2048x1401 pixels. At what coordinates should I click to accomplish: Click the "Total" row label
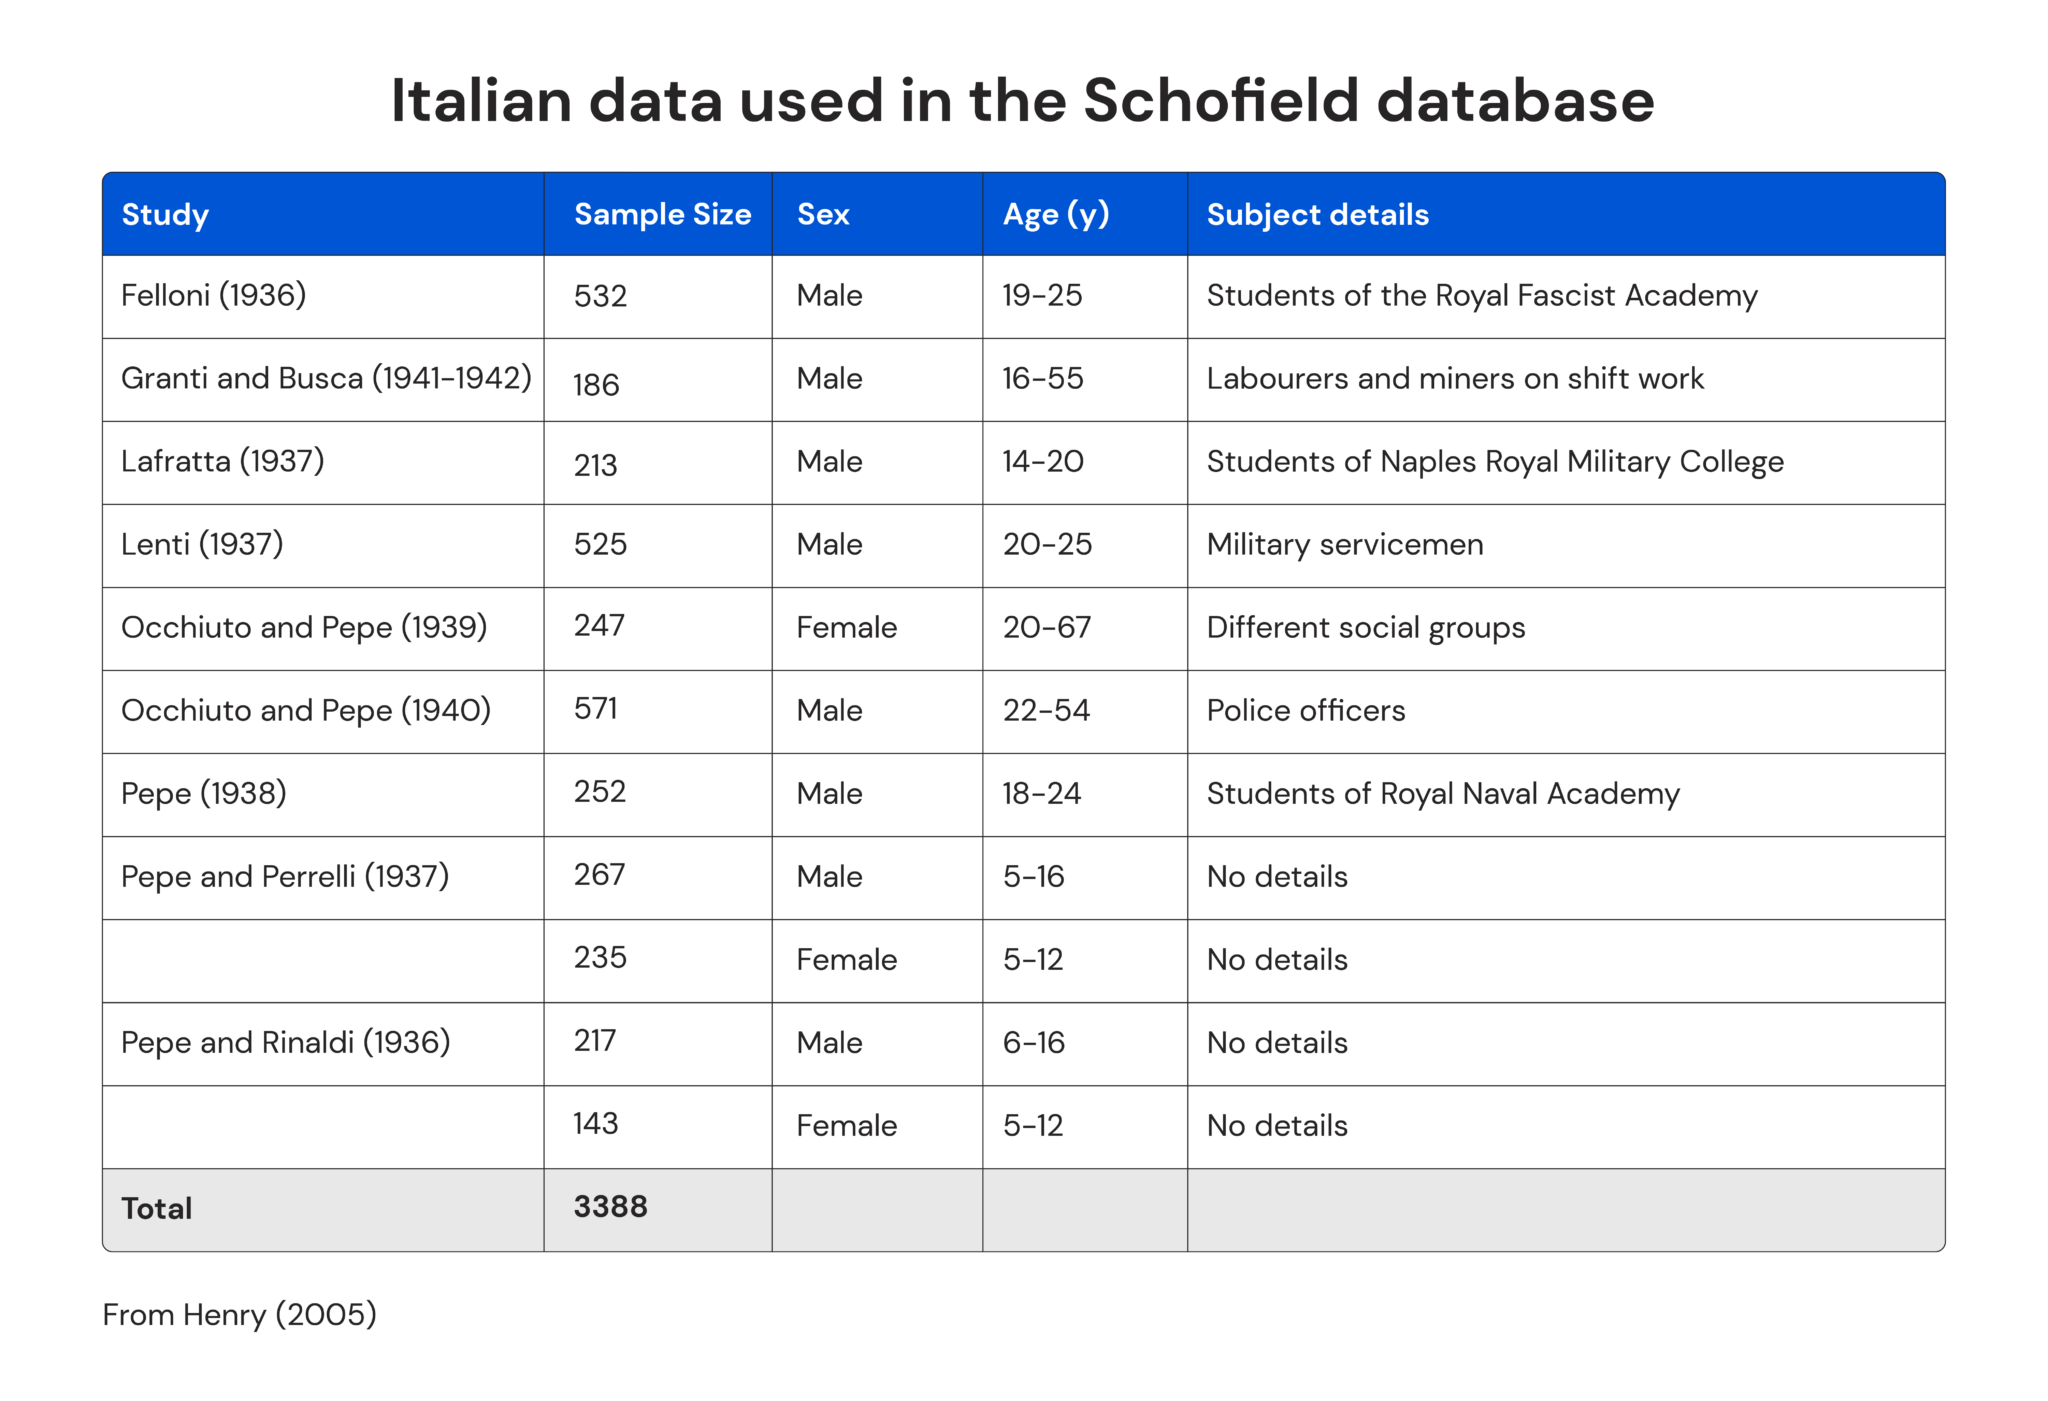click(157, 1209)
